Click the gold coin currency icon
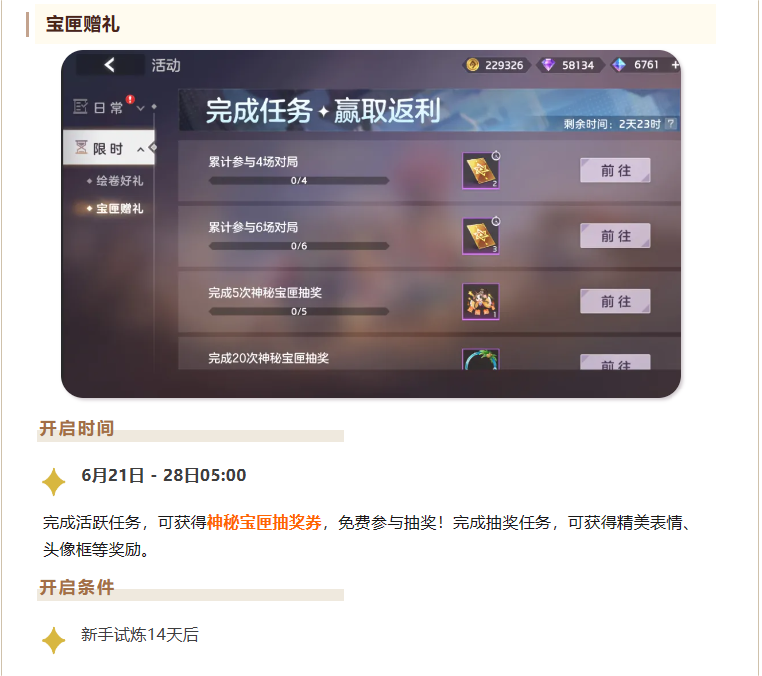Image resolution: width=762 pixels, height=676 pixels. click(472, 65)
